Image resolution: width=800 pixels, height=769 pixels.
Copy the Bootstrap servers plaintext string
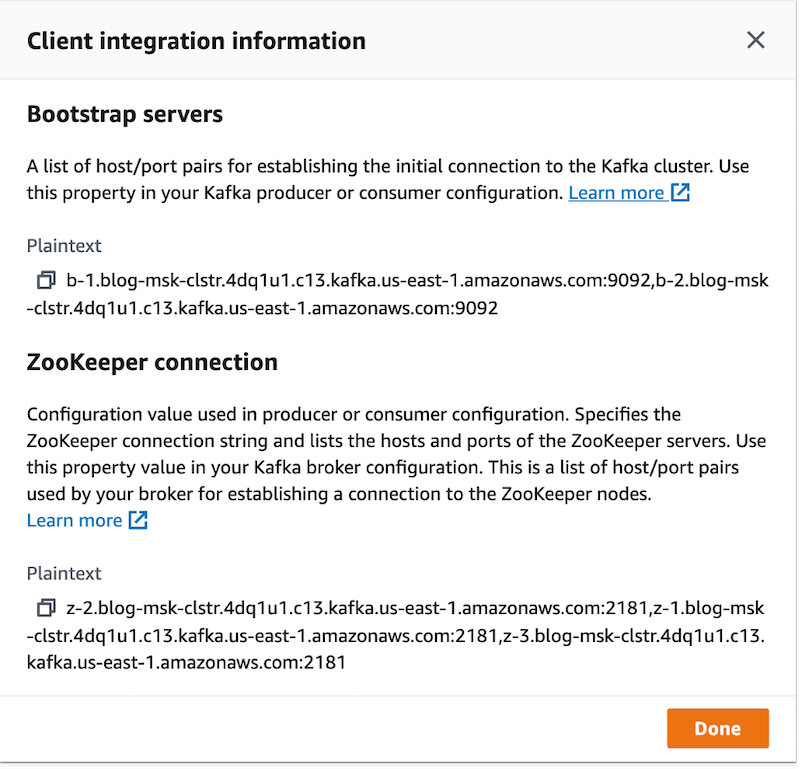[46, 280]
